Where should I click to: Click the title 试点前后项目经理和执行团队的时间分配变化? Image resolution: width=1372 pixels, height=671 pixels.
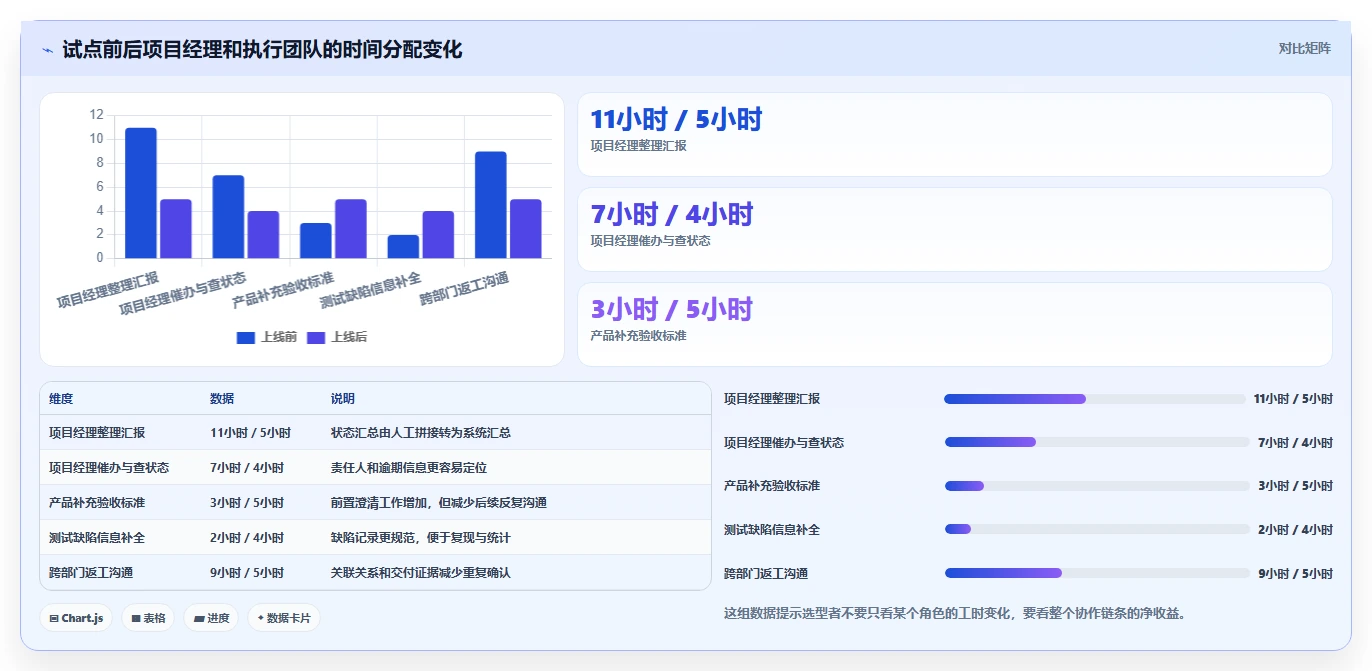(262, 49)
